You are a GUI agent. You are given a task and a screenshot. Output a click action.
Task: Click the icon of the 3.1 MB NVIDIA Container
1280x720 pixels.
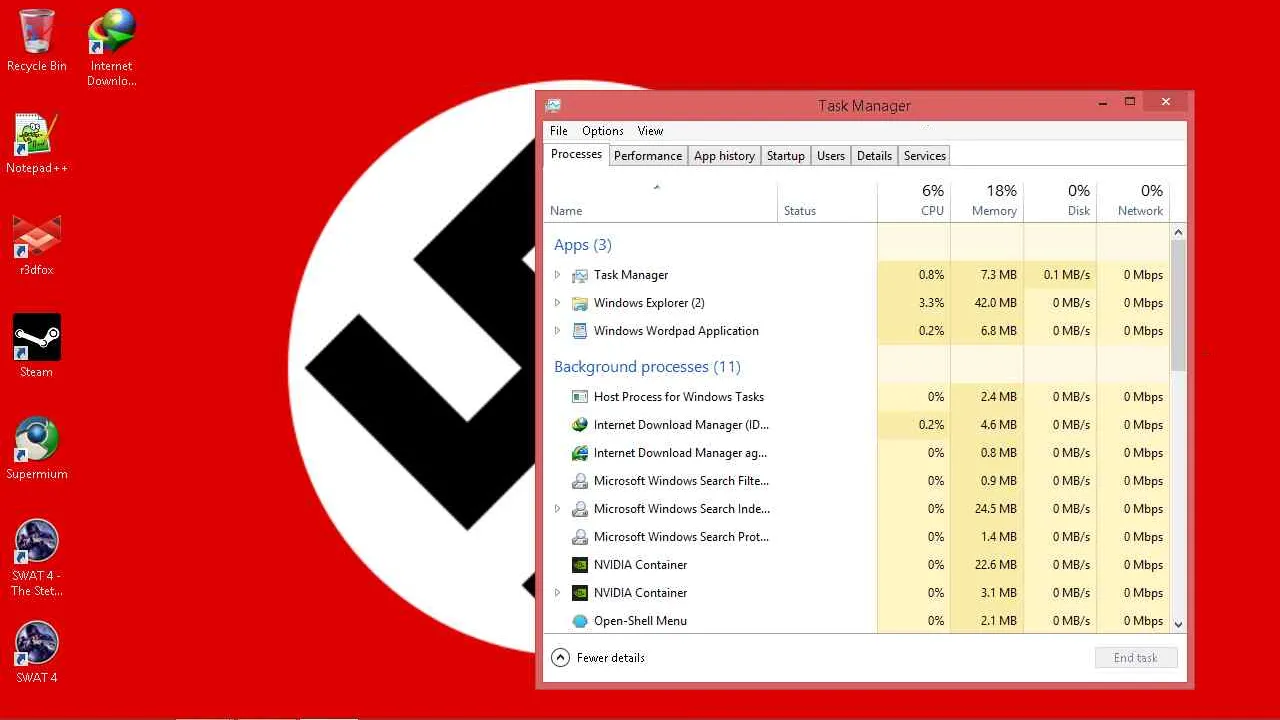pyautogui.click(x=580, y=593)
